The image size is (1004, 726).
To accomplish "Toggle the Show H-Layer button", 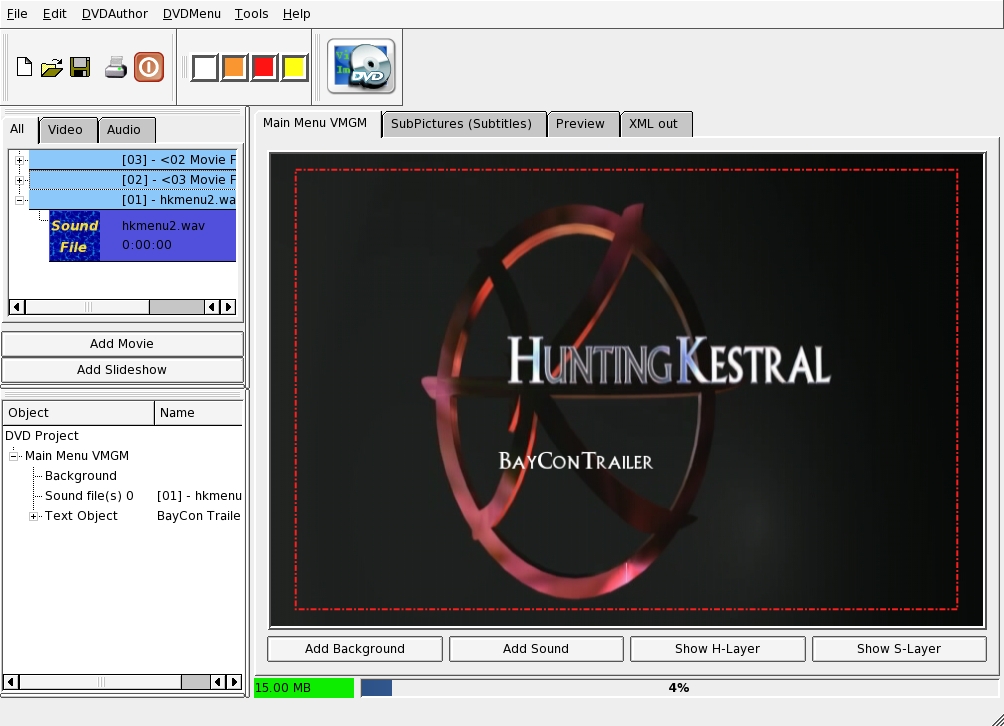I will [717, 649].
